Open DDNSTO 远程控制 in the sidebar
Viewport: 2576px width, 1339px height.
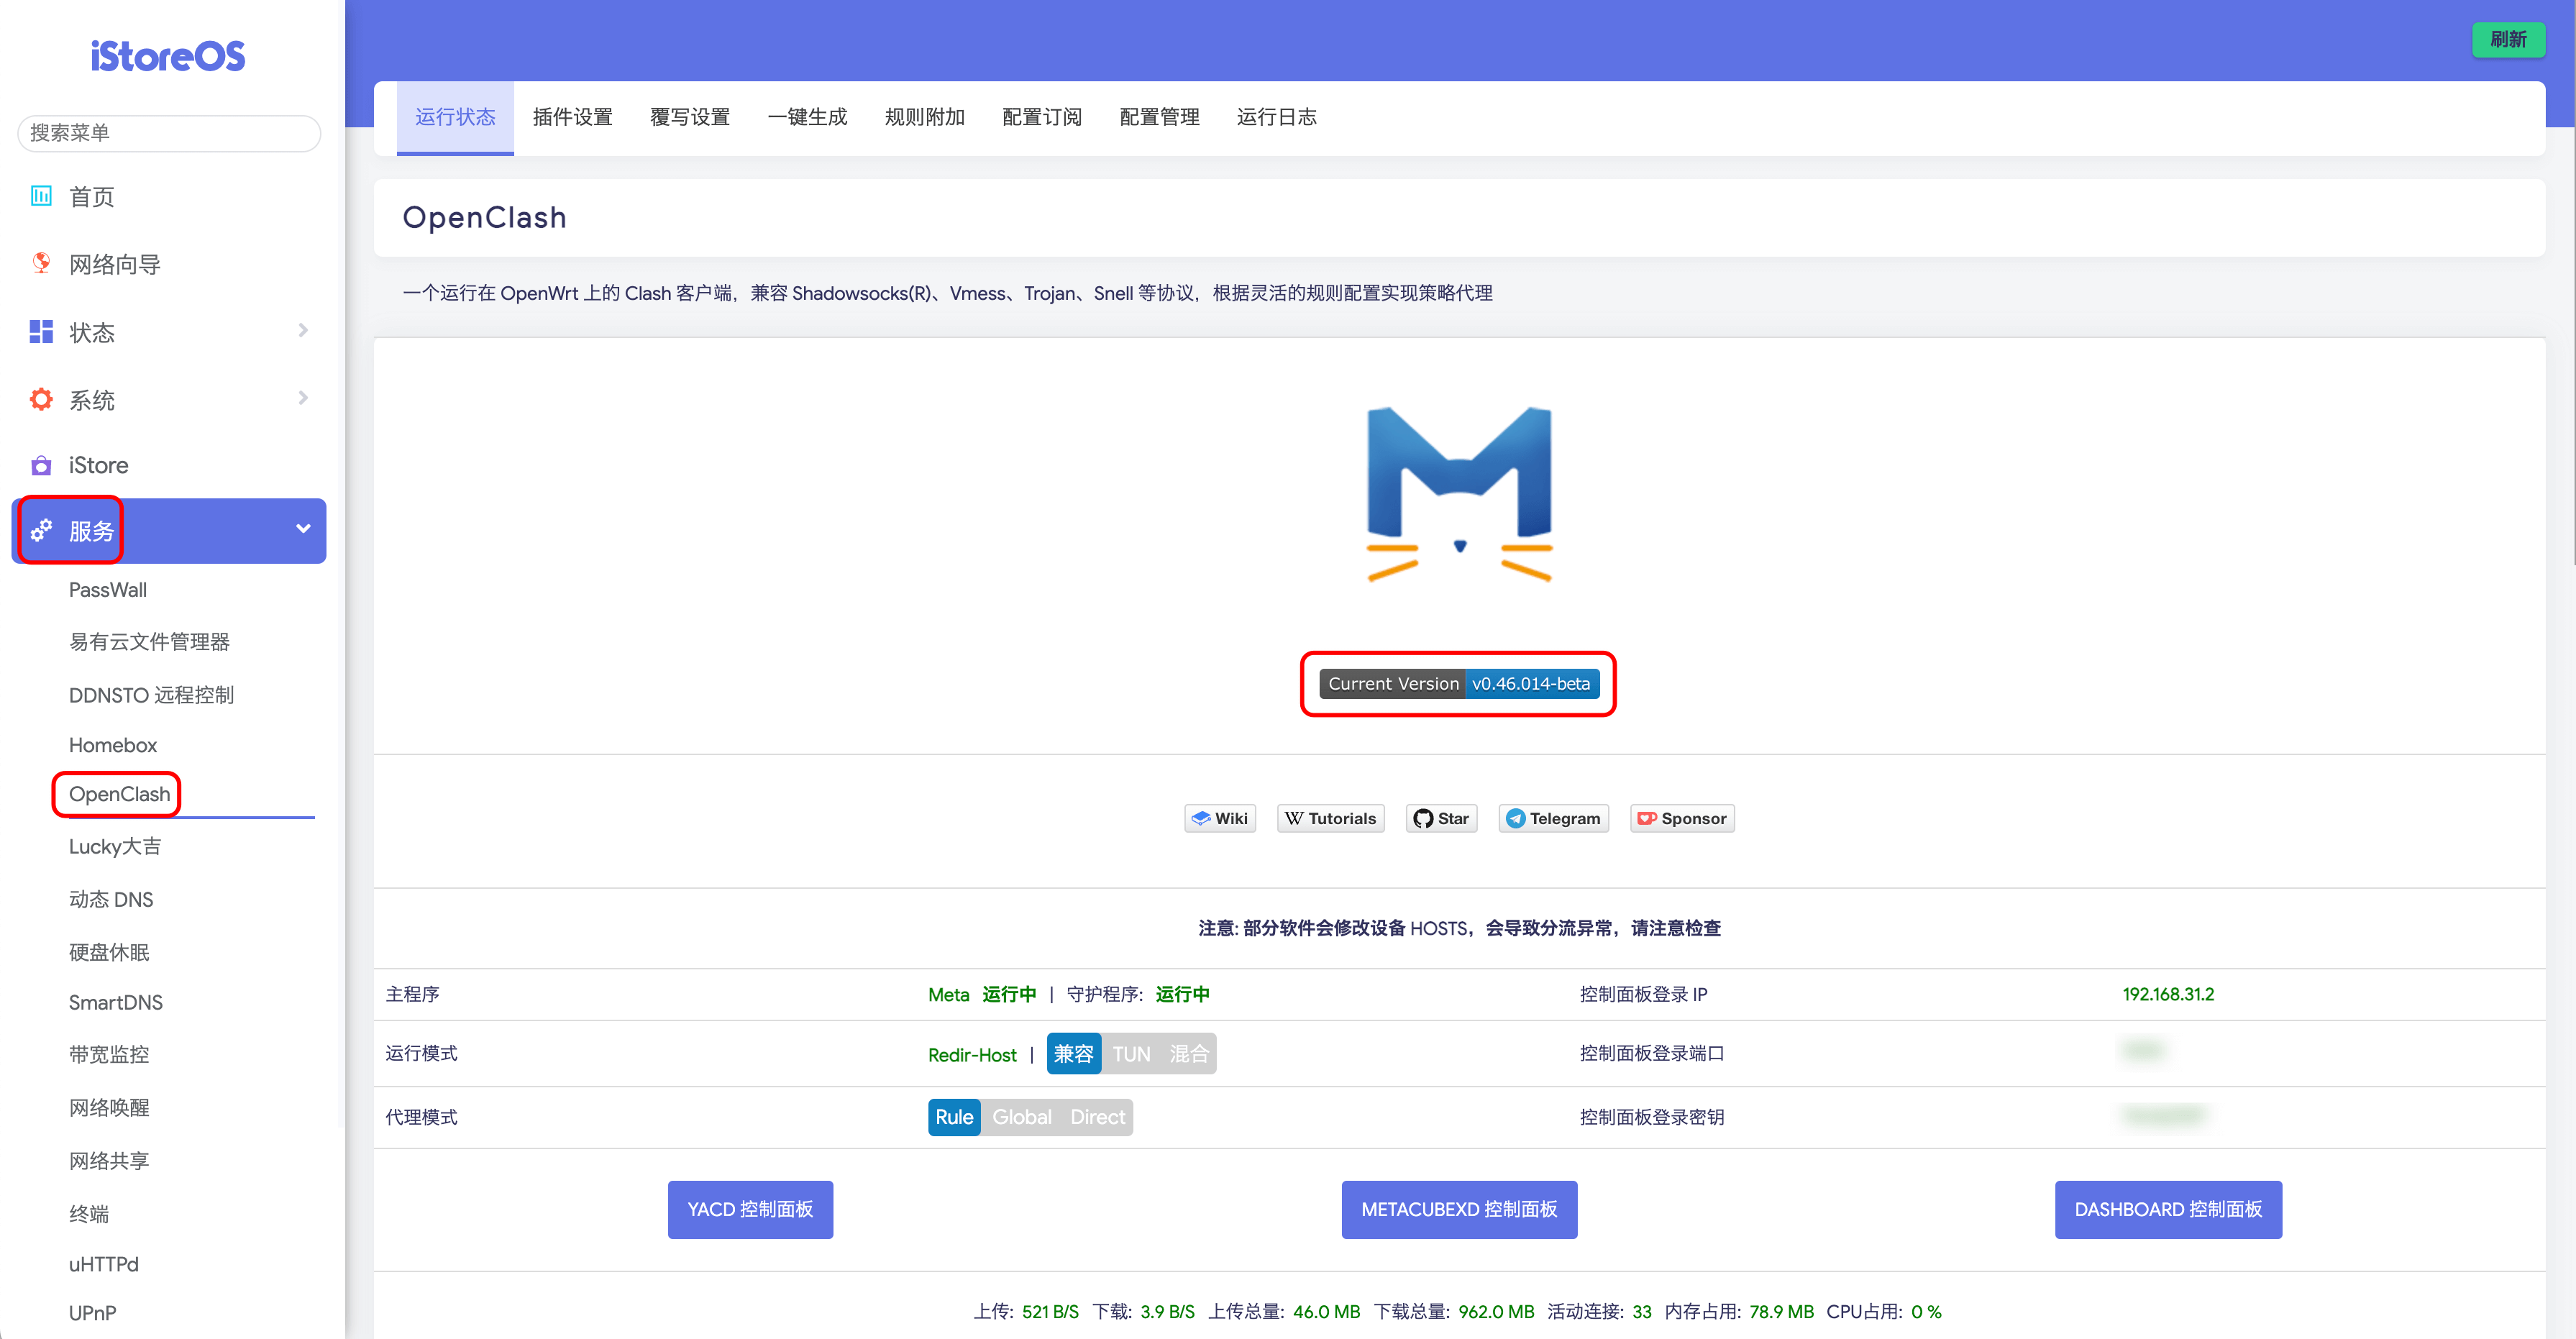[151, 695]
